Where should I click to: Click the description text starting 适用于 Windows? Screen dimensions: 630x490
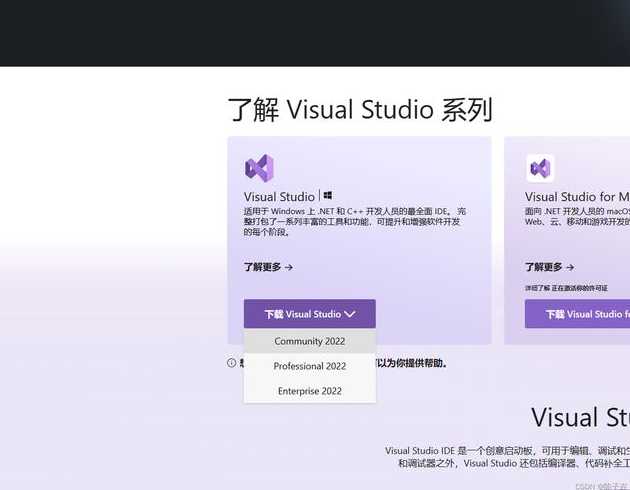point(355,222)
